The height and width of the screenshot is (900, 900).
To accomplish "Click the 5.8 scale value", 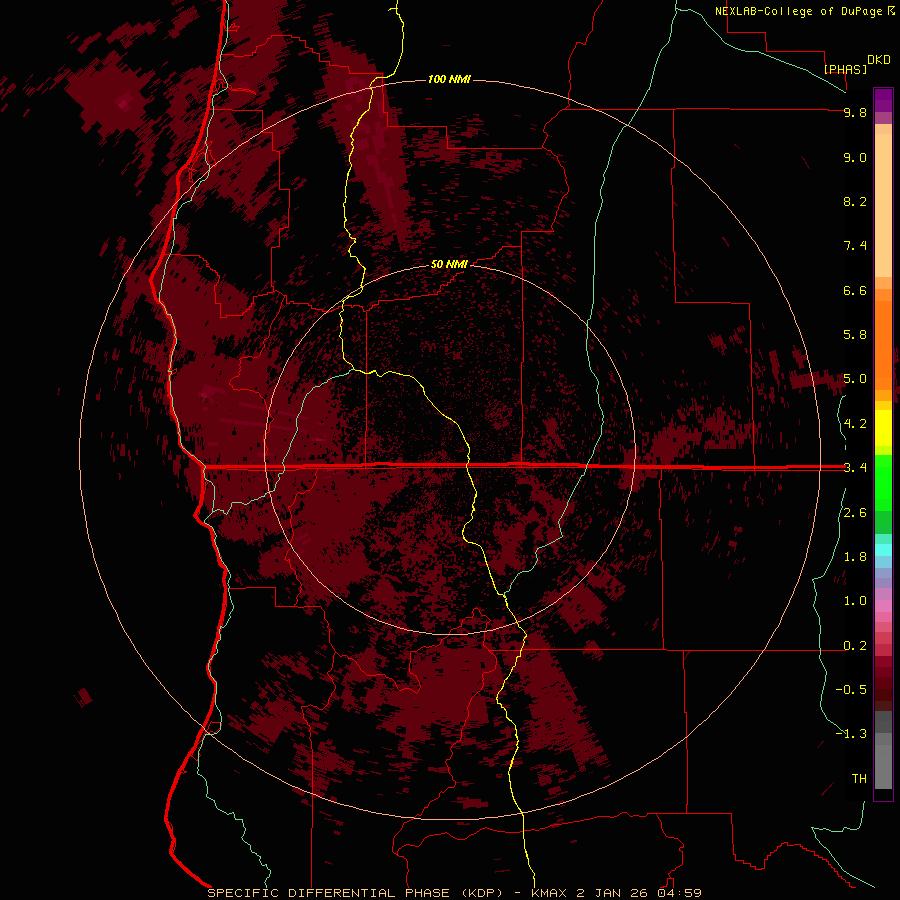I will pos(855,335).
